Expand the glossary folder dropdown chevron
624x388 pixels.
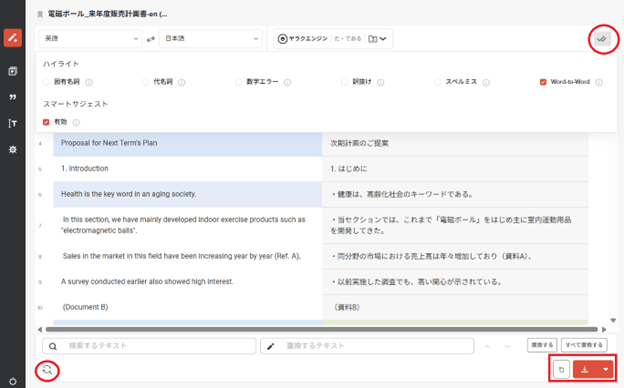(x=383, y=39)
